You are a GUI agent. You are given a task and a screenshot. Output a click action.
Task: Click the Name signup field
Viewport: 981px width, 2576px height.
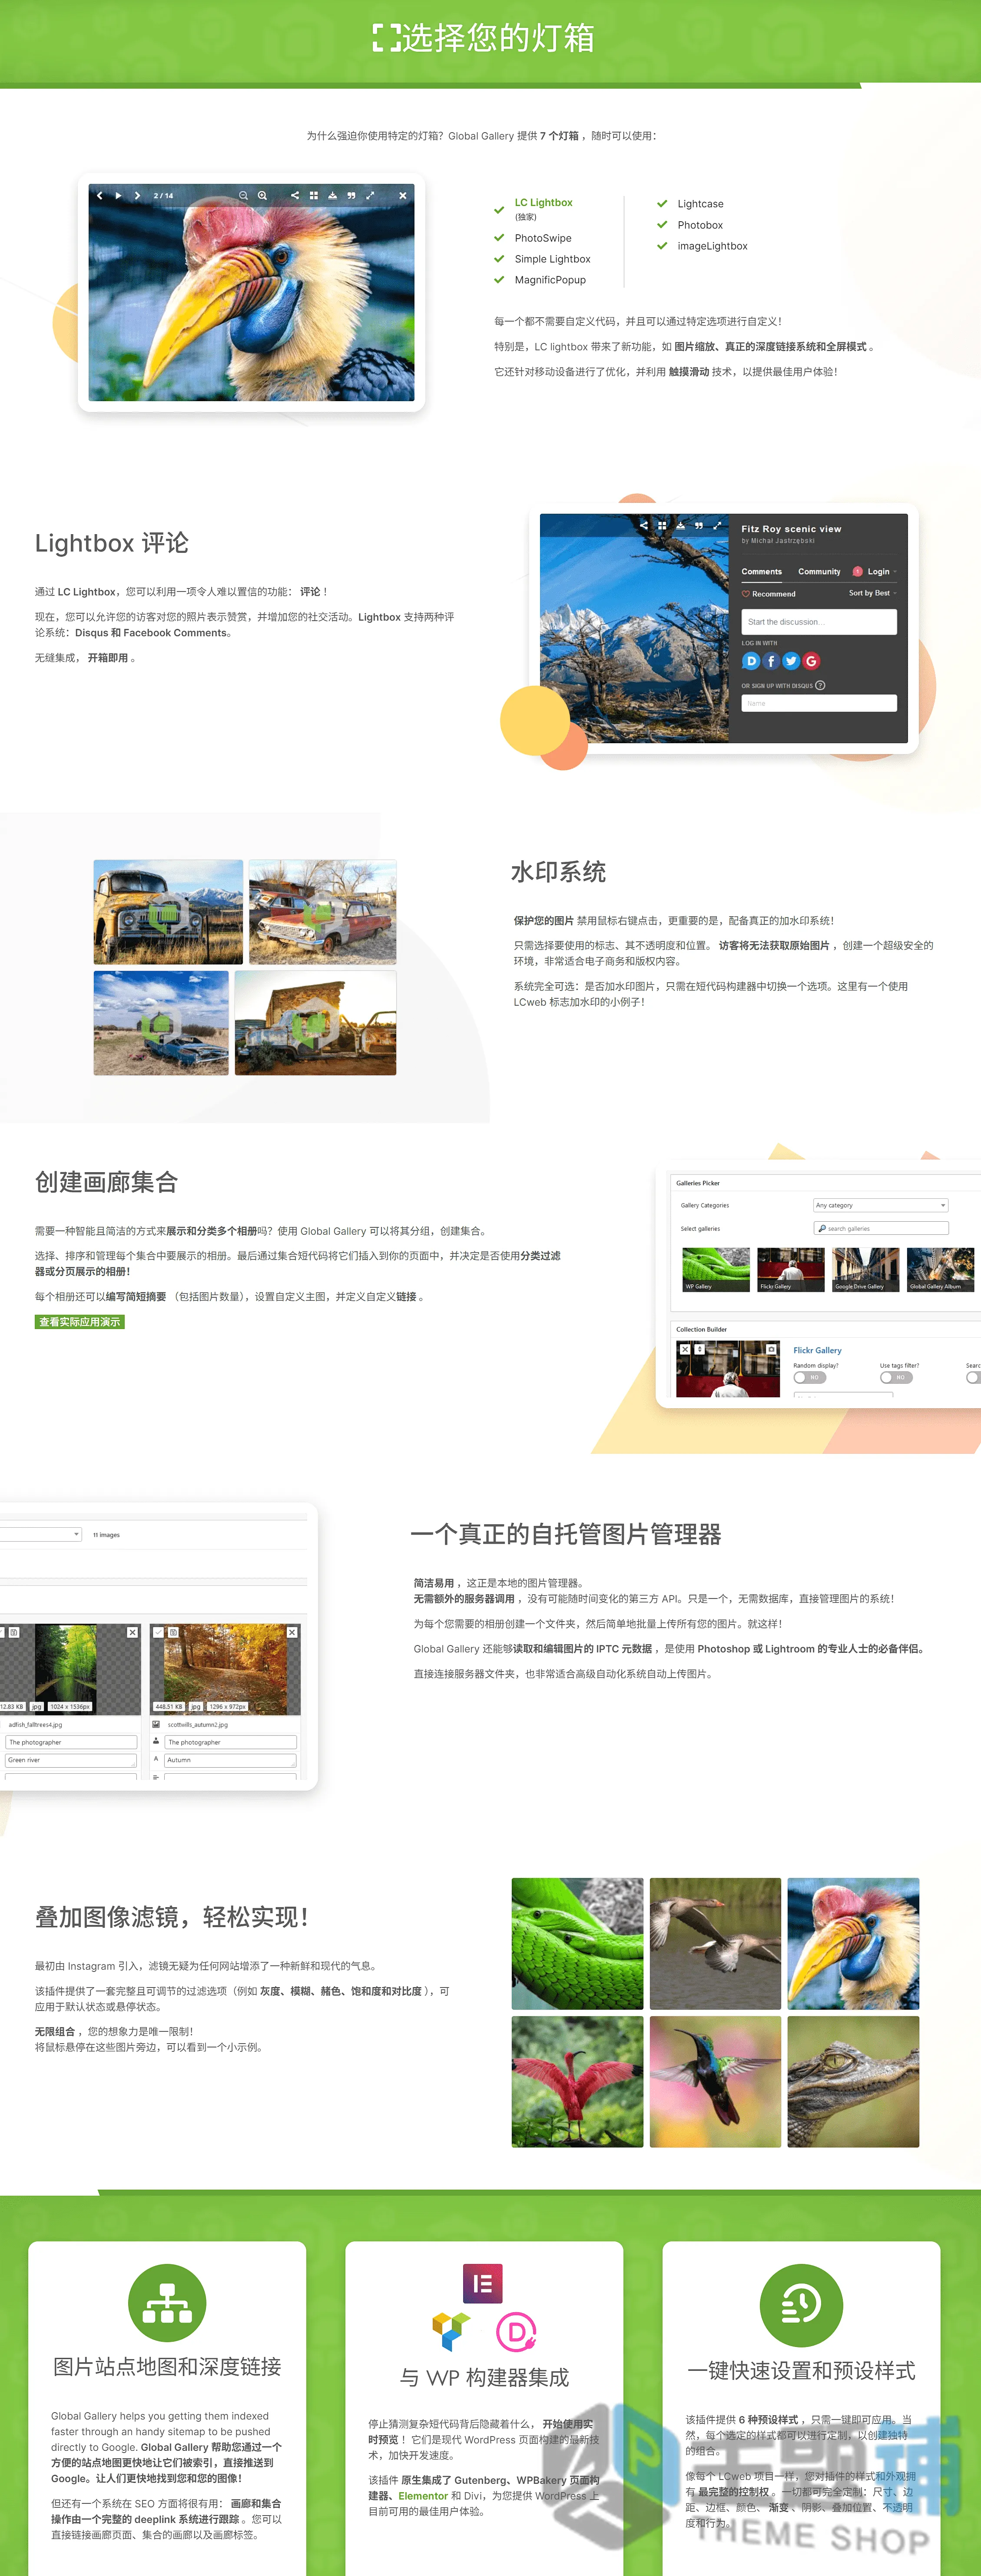[x=819, y=703]
